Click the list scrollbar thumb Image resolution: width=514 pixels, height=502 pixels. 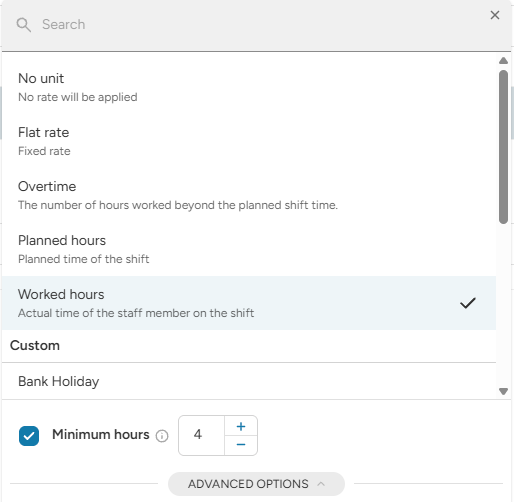click(x=503, y=147)
